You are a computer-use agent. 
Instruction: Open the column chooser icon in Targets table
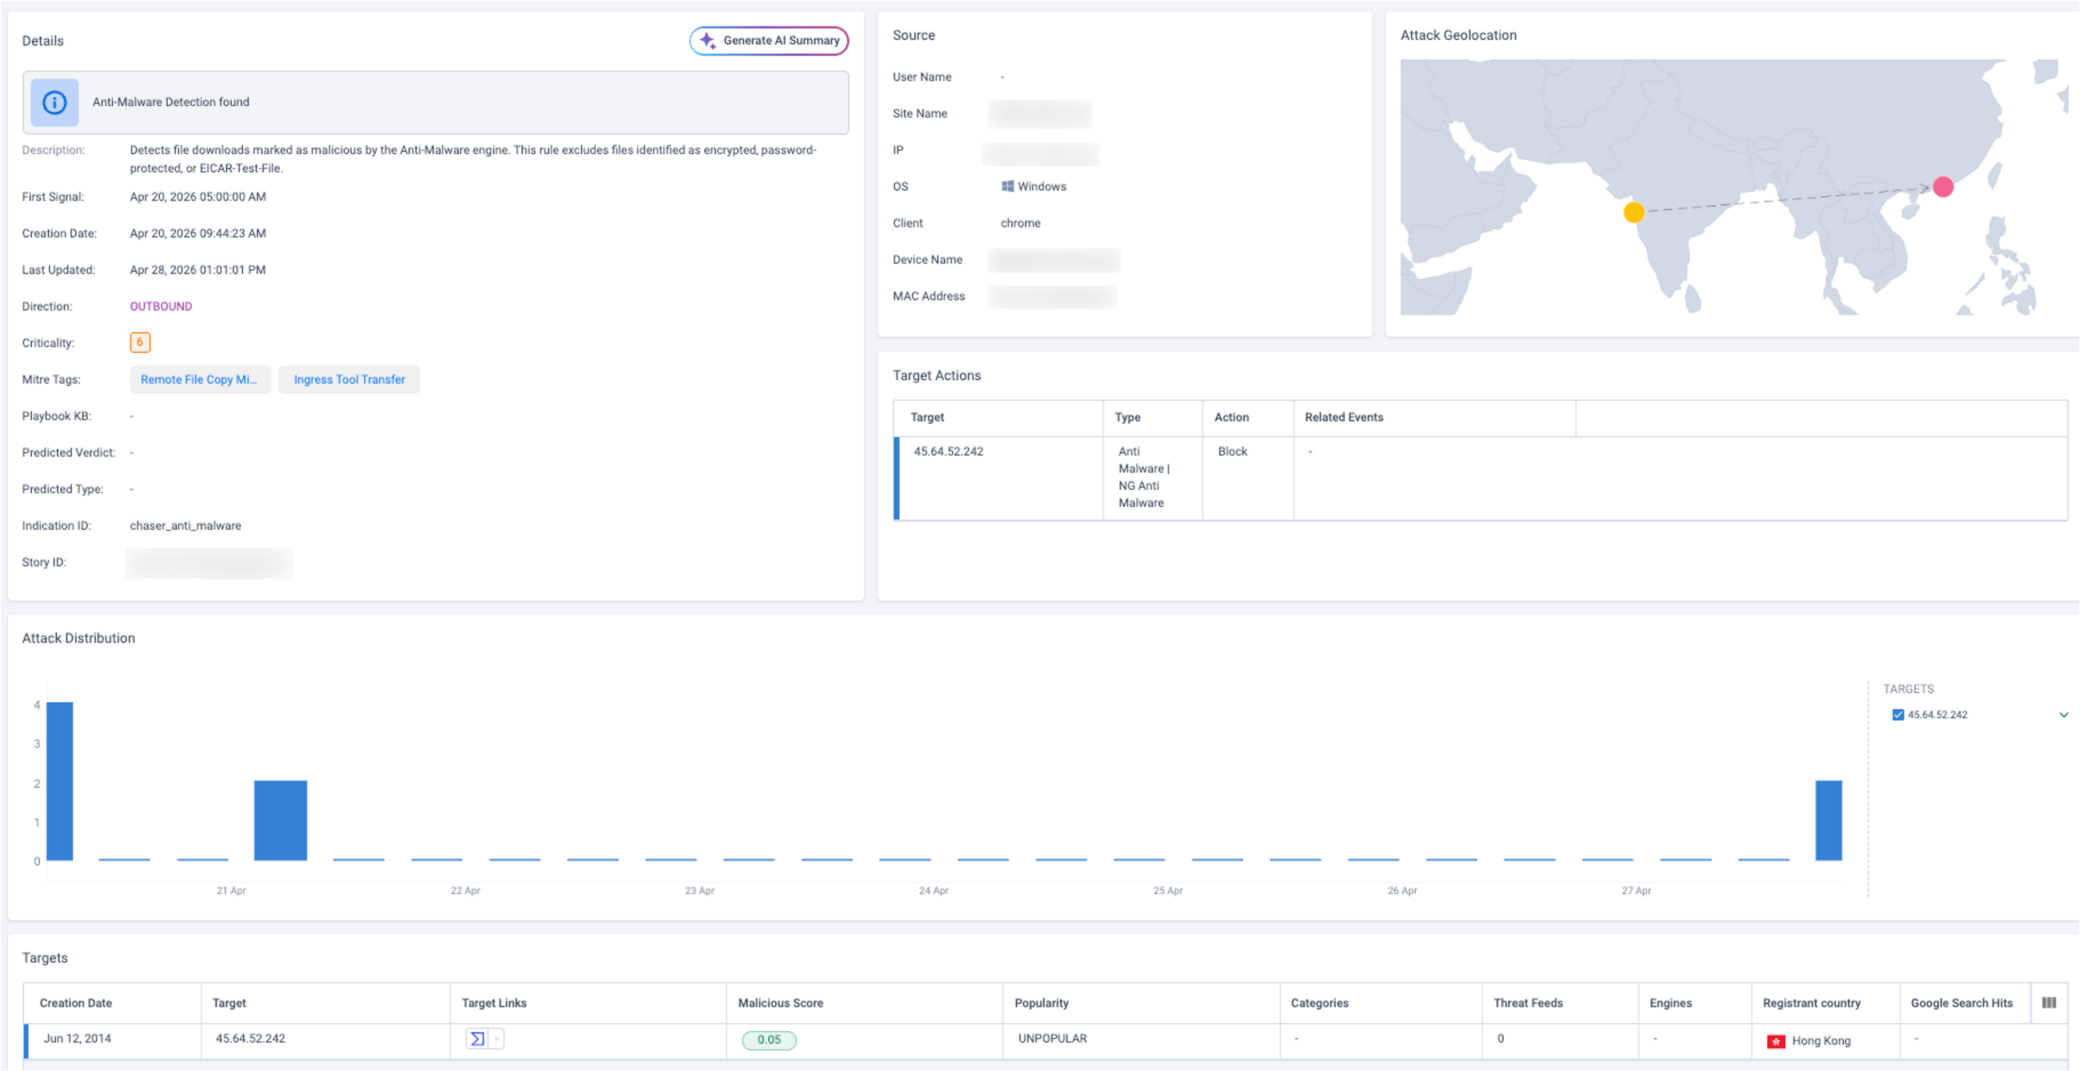2049,1003
